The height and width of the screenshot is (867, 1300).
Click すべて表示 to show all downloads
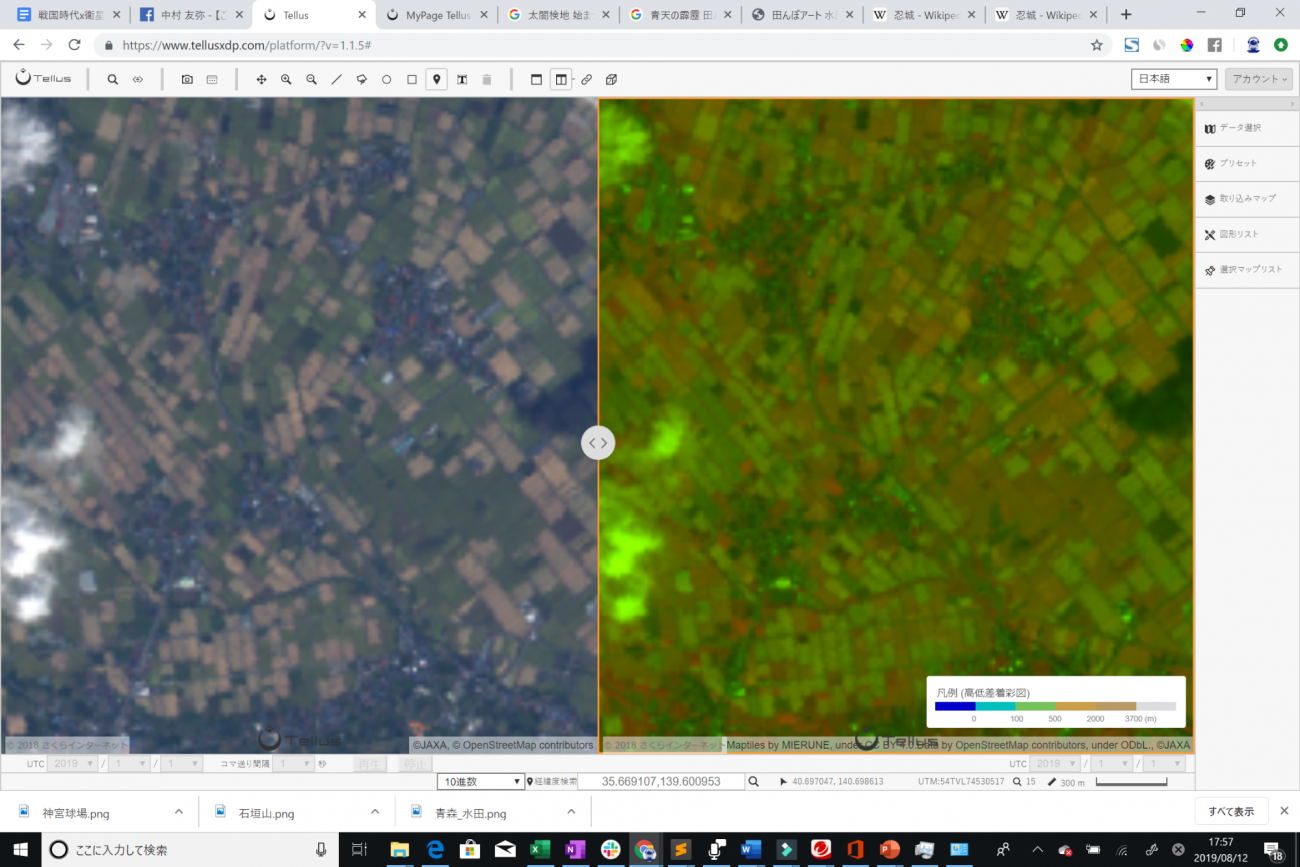click(1231, 811)
